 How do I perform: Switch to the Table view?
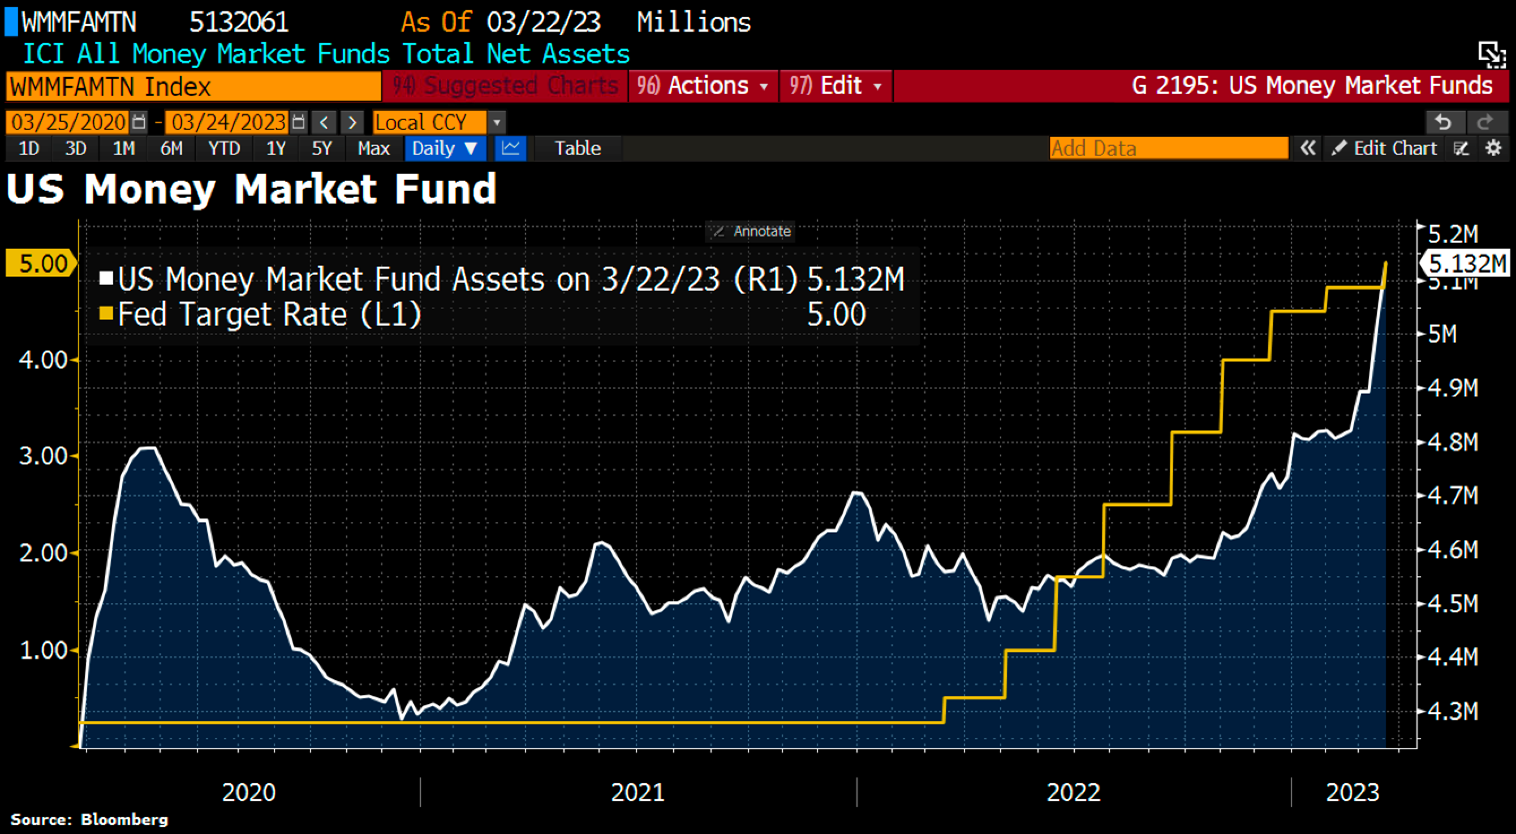coord(577,148)
